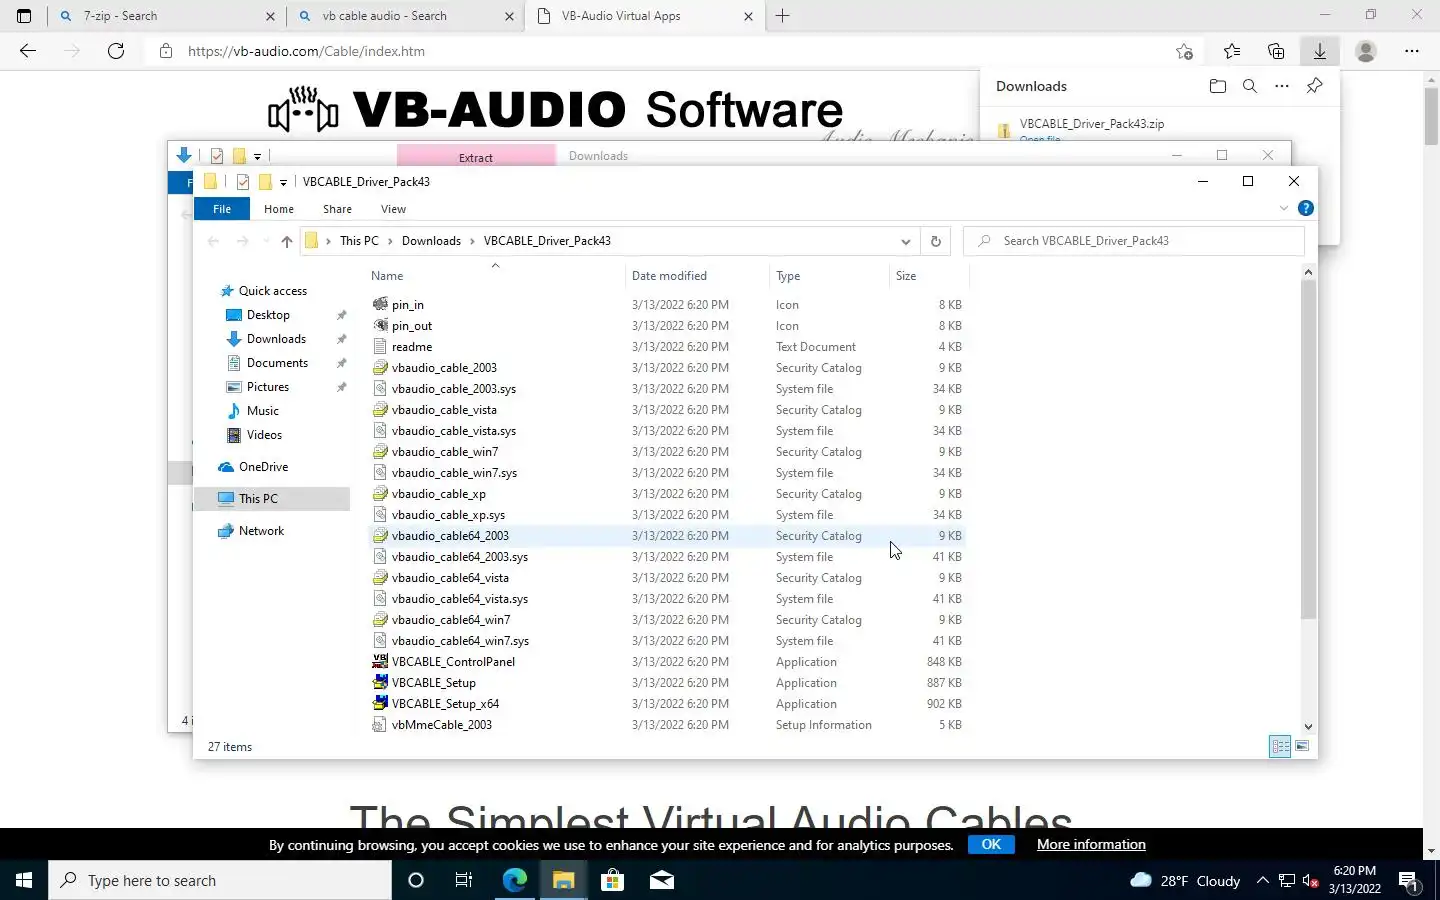The image size is (1440, 900).
Task: Click the Search VBCABLE_Driver_Pack43 field
Action: coord(1134,241)
